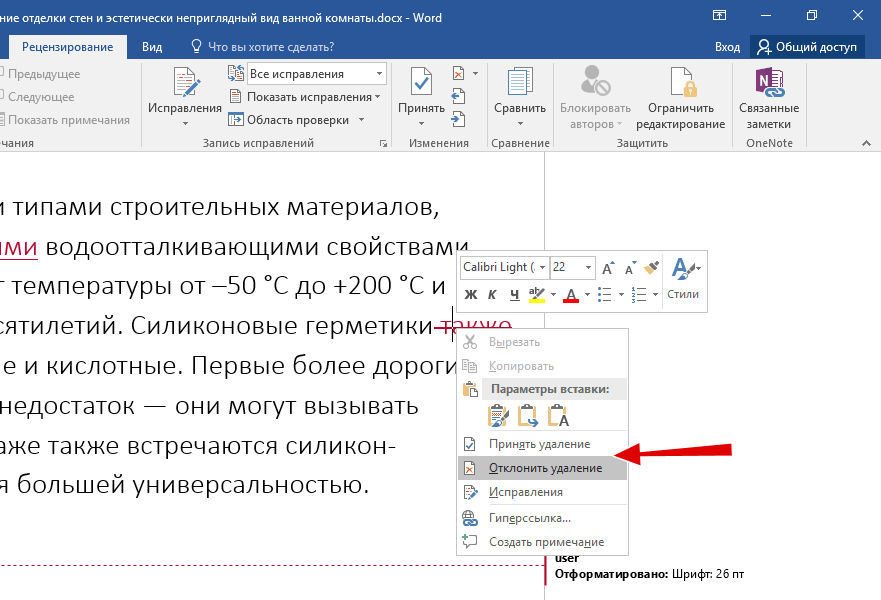This screenshot has height=600, width=881.
Task: Click 'Общий доступ' share button
Action: click(x=807, y=47)
